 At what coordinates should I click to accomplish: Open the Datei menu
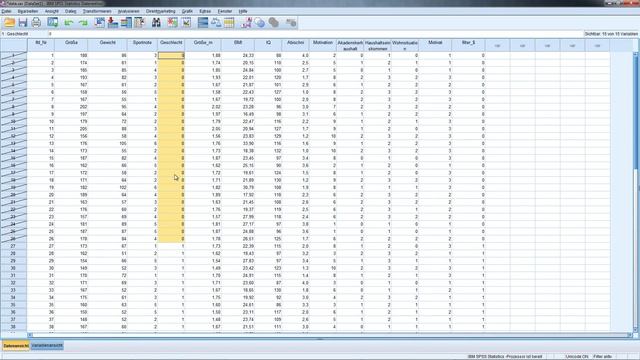[x=6, y=11]
